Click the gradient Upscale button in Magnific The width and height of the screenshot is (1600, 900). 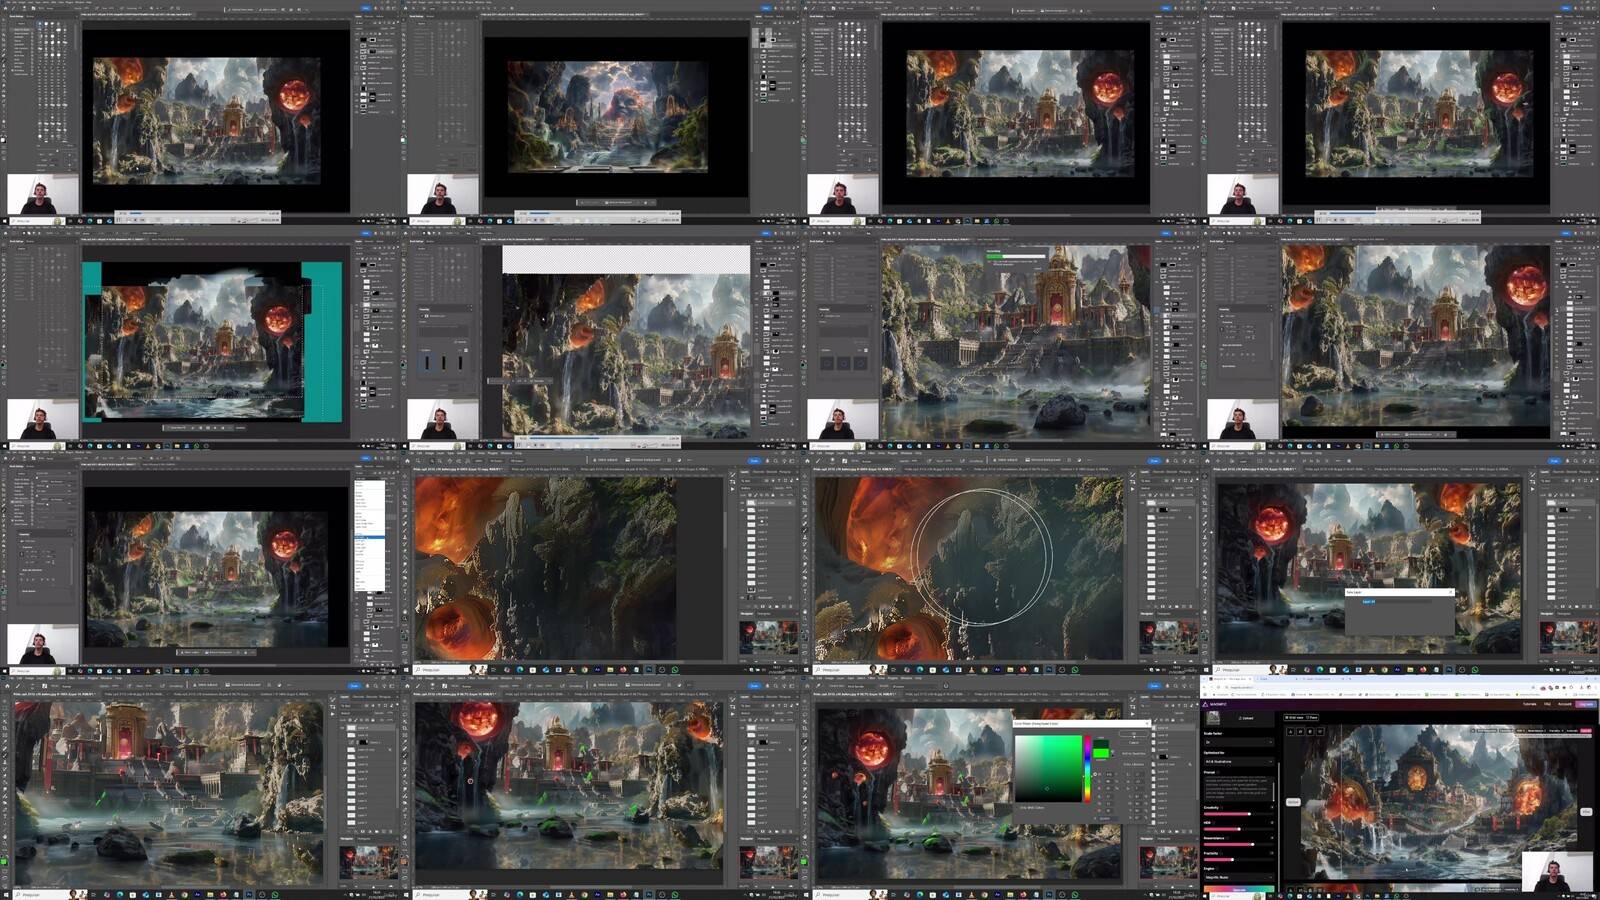coord(1239,889)
